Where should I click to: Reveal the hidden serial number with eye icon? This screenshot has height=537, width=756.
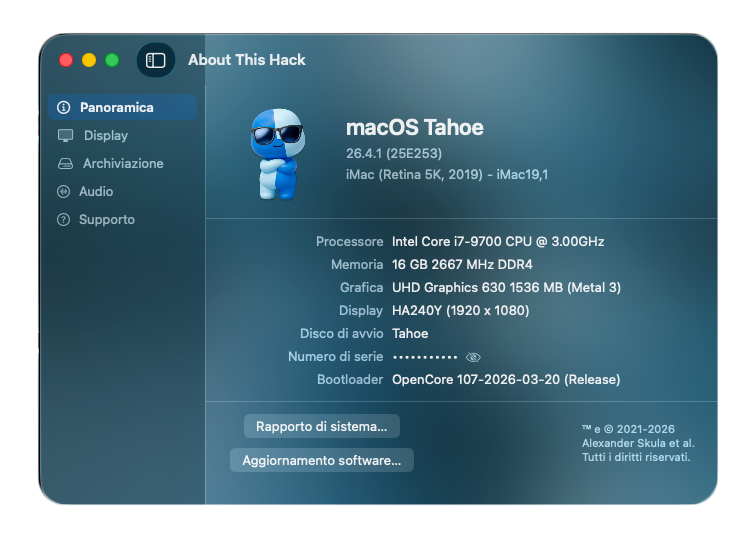point(473,357)
